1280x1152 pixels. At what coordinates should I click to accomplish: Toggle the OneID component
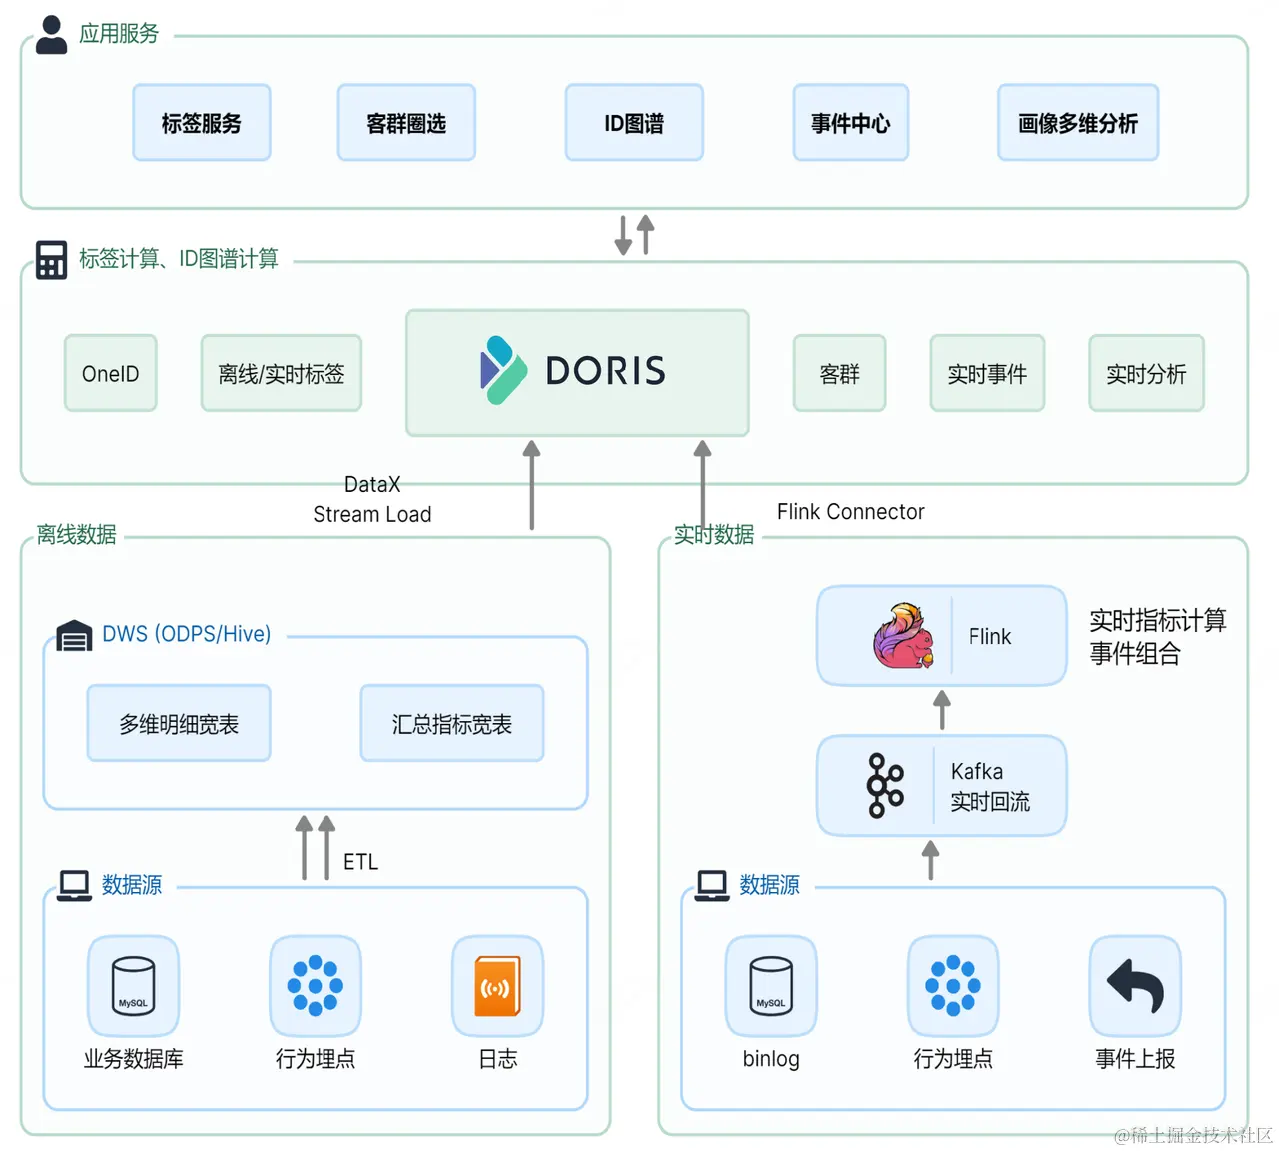[x=110, y=373]
